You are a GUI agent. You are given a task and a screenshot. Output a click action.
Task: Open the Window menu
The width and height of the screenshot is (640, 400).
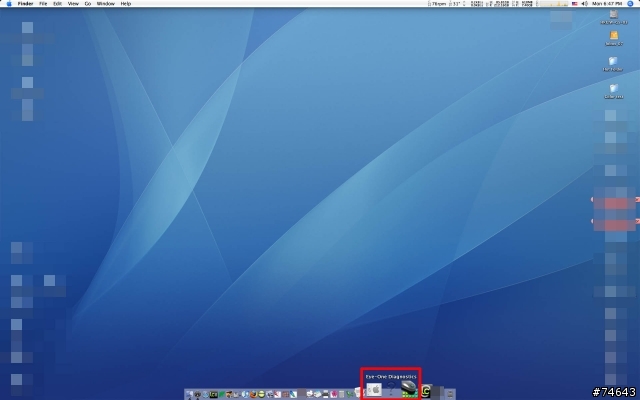click(105, 3)
